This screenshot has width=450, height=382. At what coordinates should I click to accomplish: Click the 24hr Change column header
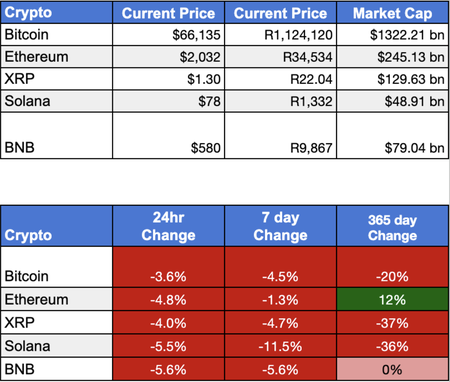coord(169,226)
